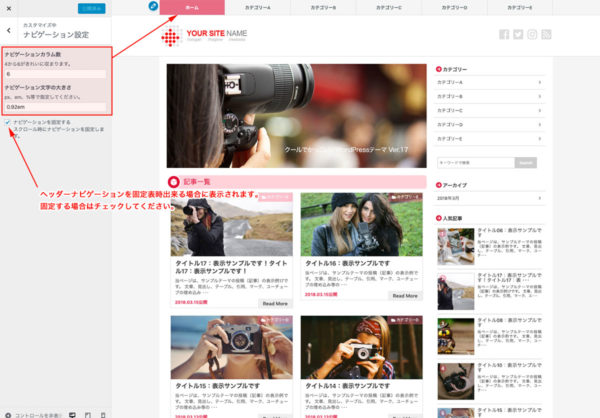Screen dimensions: 600x418
Task: Click the YOUR SITE NAME logo
Action: tap(204, 36)
